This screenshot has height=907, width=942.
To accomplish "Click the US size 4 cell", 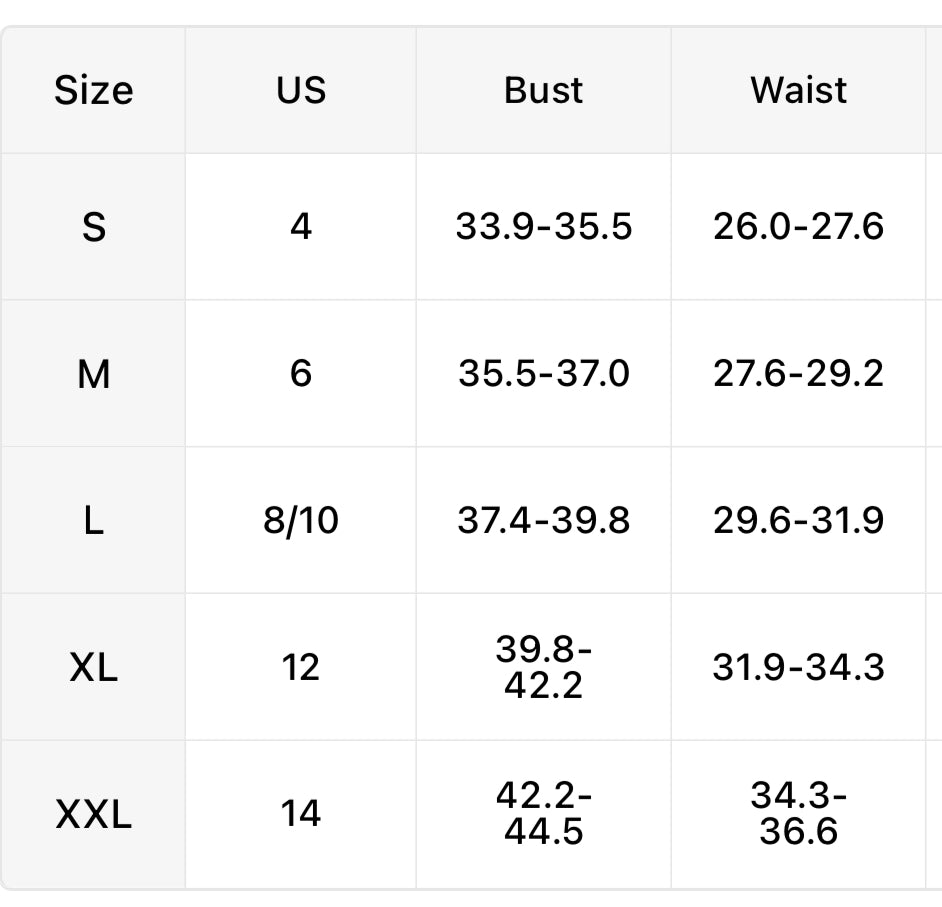I will coord(301,227).
